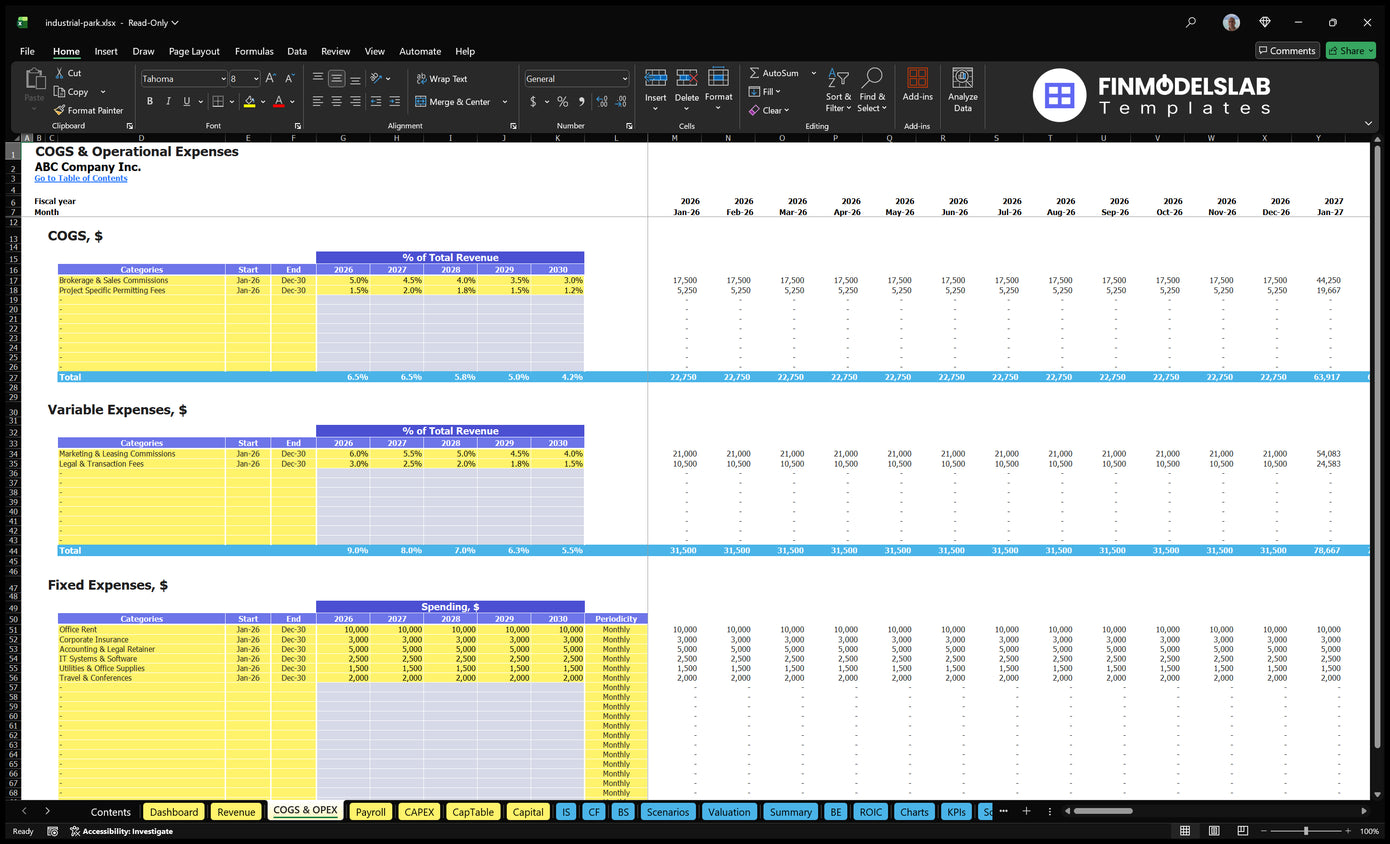Image resolution: width=1390 pixels, height=844 pixels.
Task: Click Merge & Center button
Action: (453, 101)
